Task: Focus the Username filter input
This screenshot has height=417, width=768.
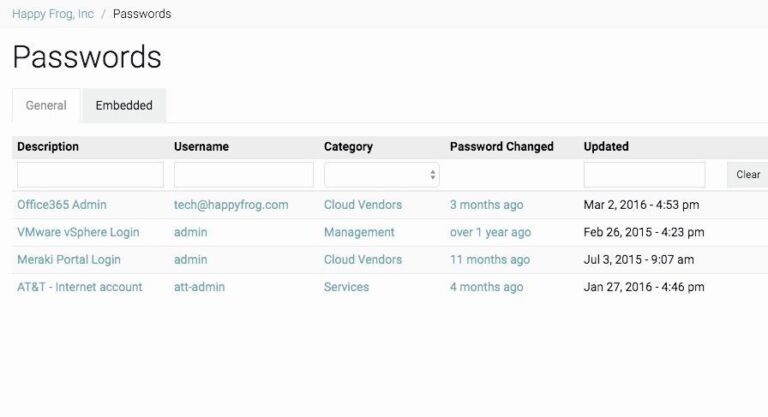Action: (x=243, y=175)
